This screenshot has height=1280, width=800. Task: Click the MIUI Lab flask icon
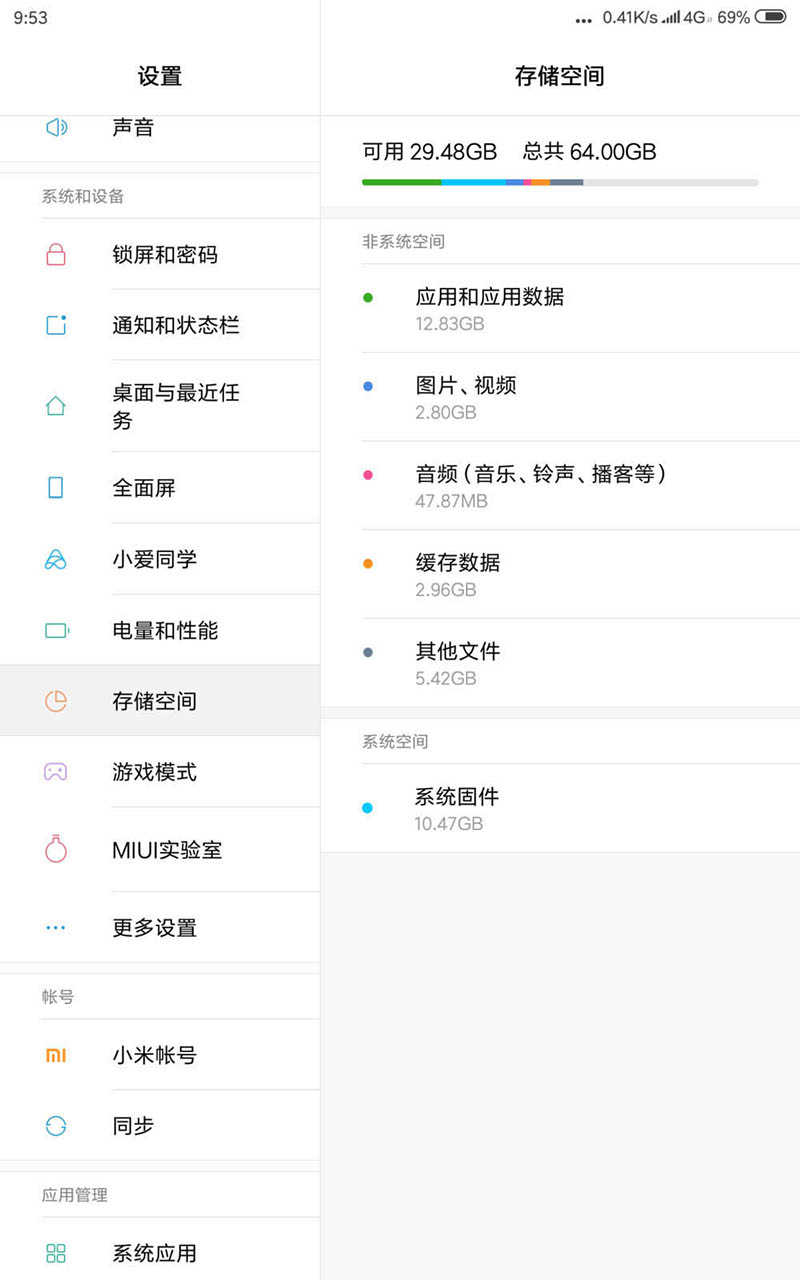point(56,849)
